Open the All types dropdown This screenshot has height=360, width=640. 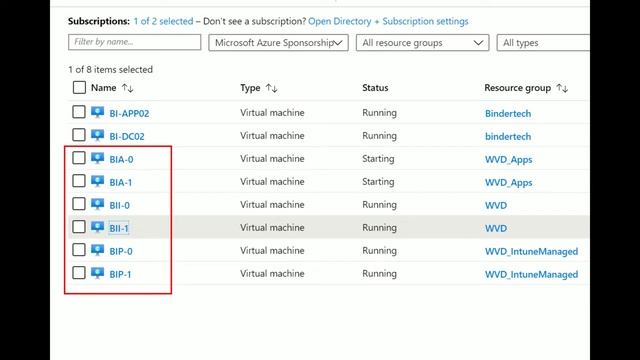[543, 42]
